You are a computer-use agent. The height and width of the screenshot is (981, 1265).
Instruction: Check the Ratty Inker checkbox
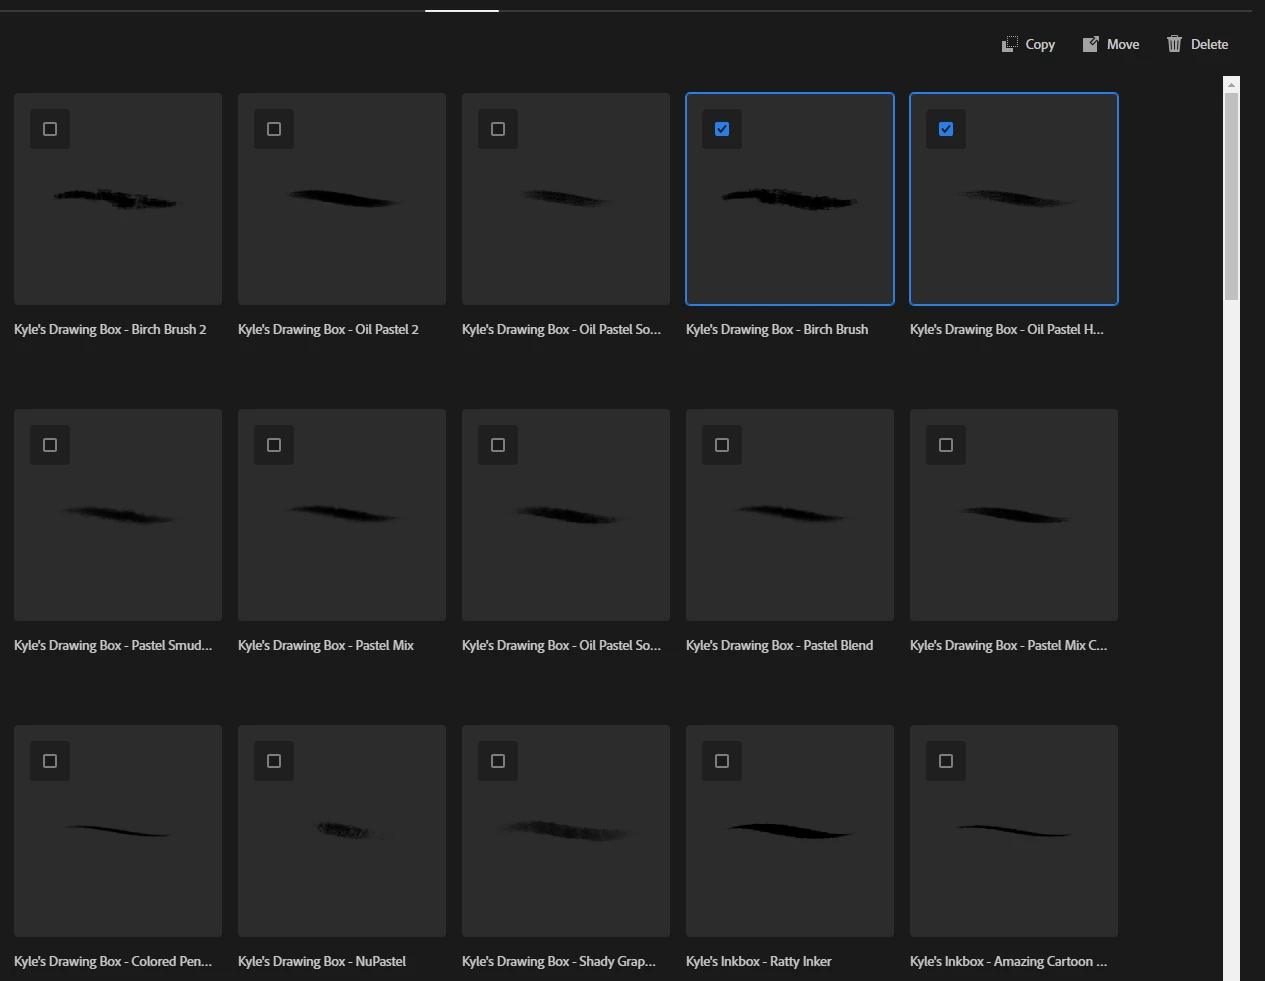(722, 761)
